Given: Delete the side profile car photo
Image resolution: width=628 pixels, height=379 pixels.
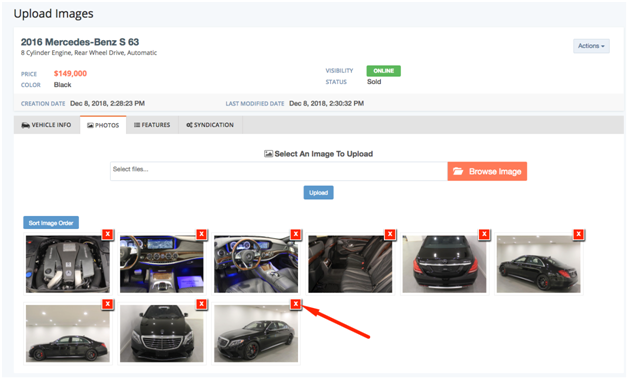Looking at the screenshot, I should (107, 304).
